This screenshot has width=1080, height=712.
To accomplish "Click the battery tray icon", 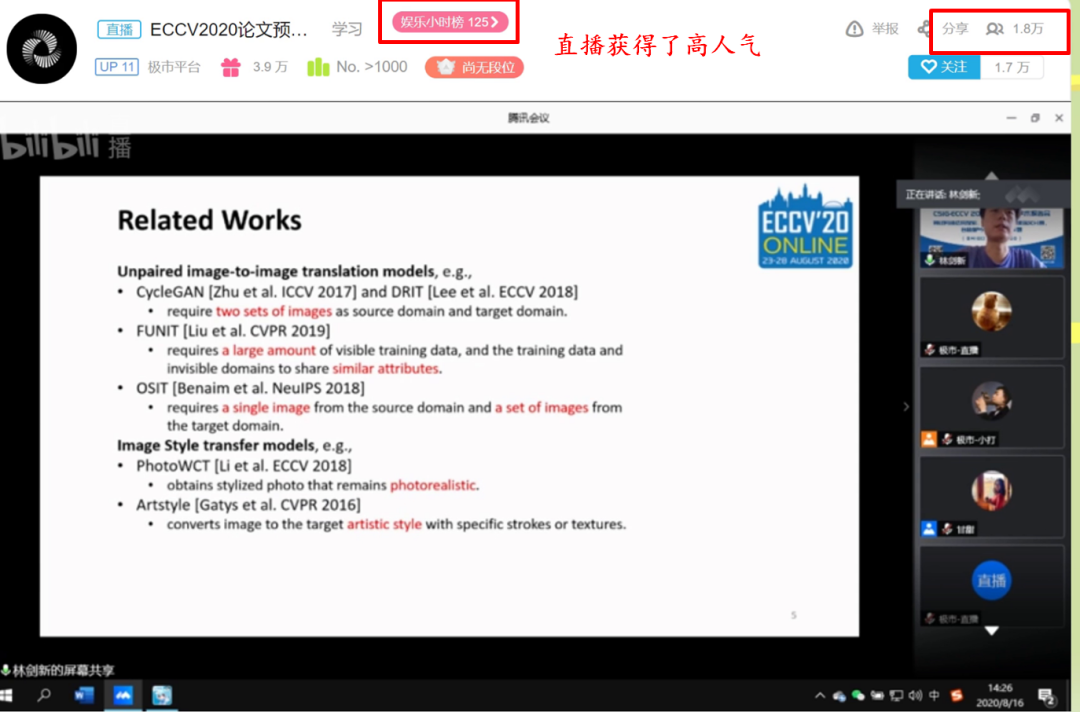I will 877,695.
